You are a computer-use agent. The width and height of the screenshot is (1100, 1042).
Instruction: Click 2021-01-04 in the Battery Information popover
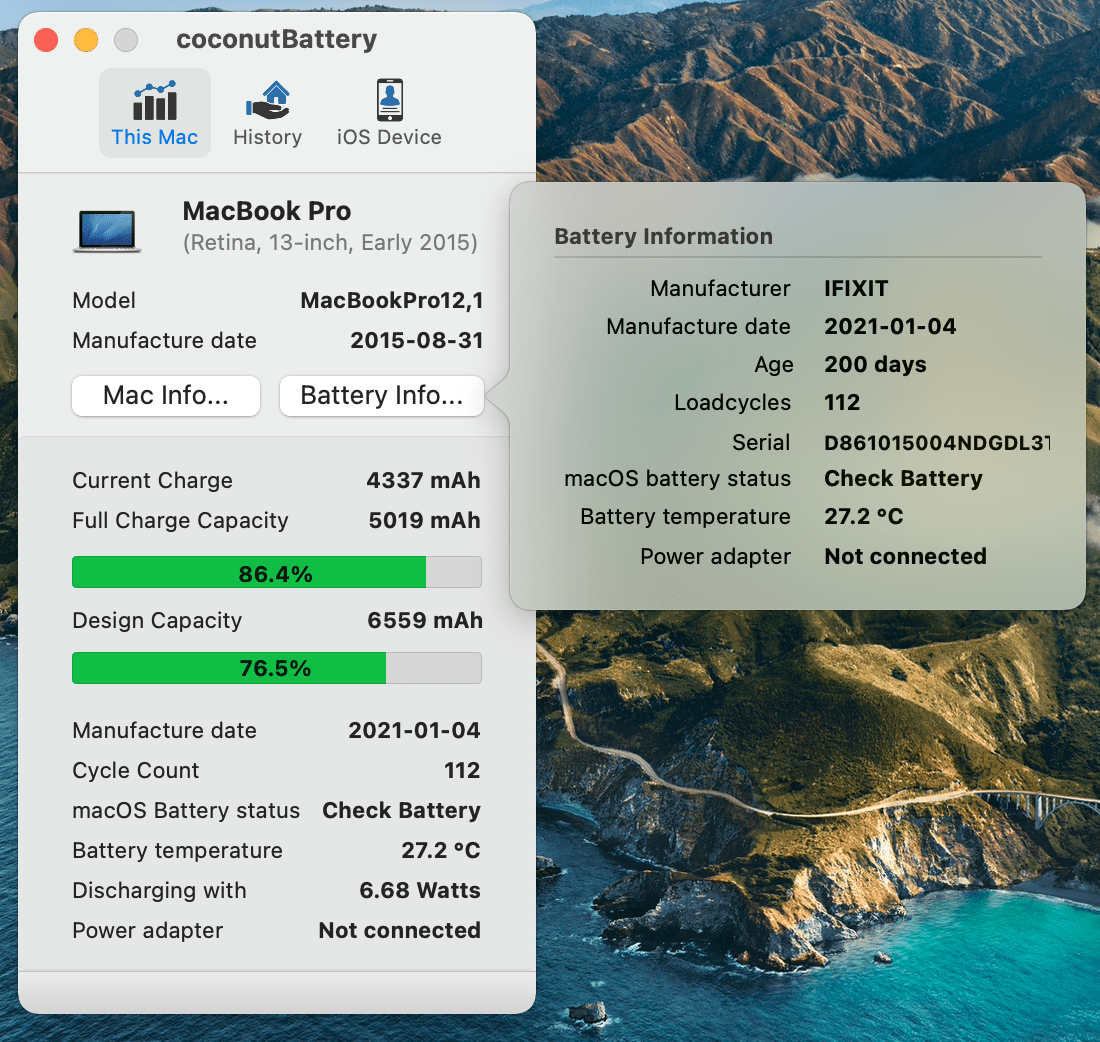pos(890,326)
